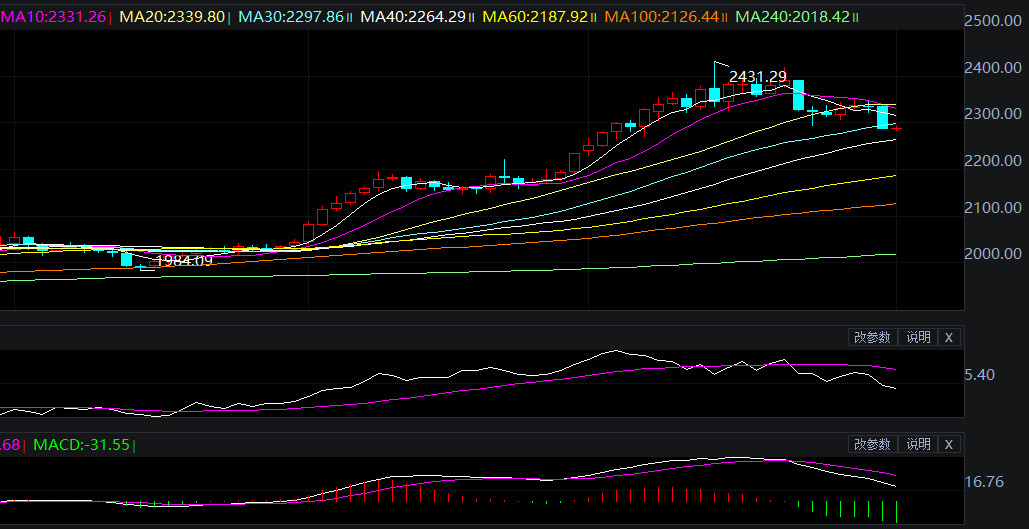Show 说明 for the MACD indicator
Image resolution: width=1029 pixels, height=529 pixels.
point(918,444)
